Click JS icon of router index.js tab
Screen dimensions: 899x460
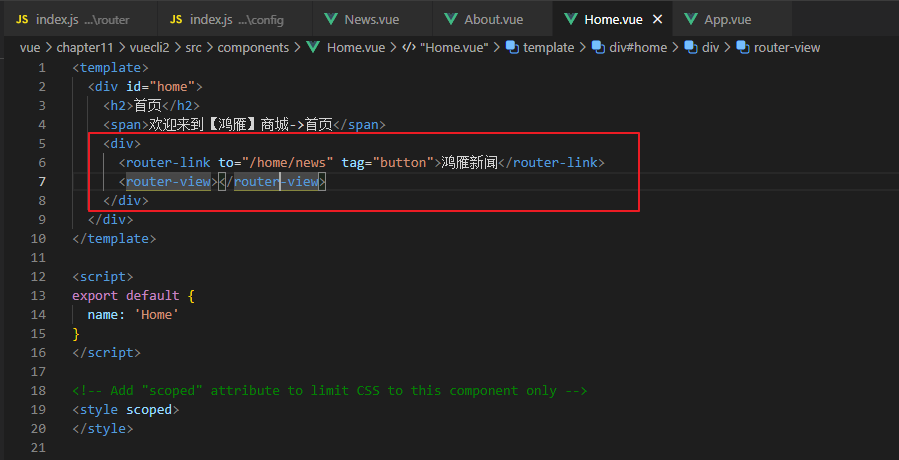22,20
